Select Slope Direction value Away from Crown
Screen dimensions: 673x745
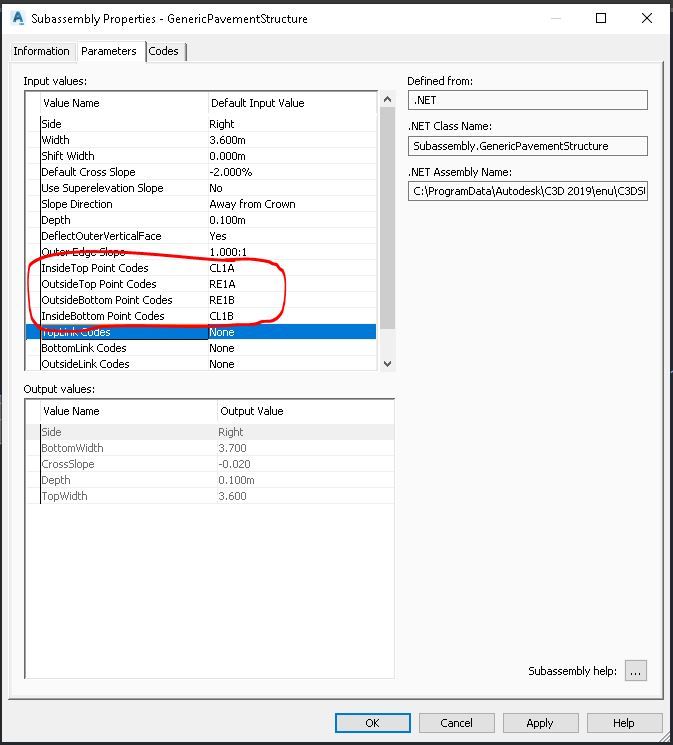(x=292, y=204)
